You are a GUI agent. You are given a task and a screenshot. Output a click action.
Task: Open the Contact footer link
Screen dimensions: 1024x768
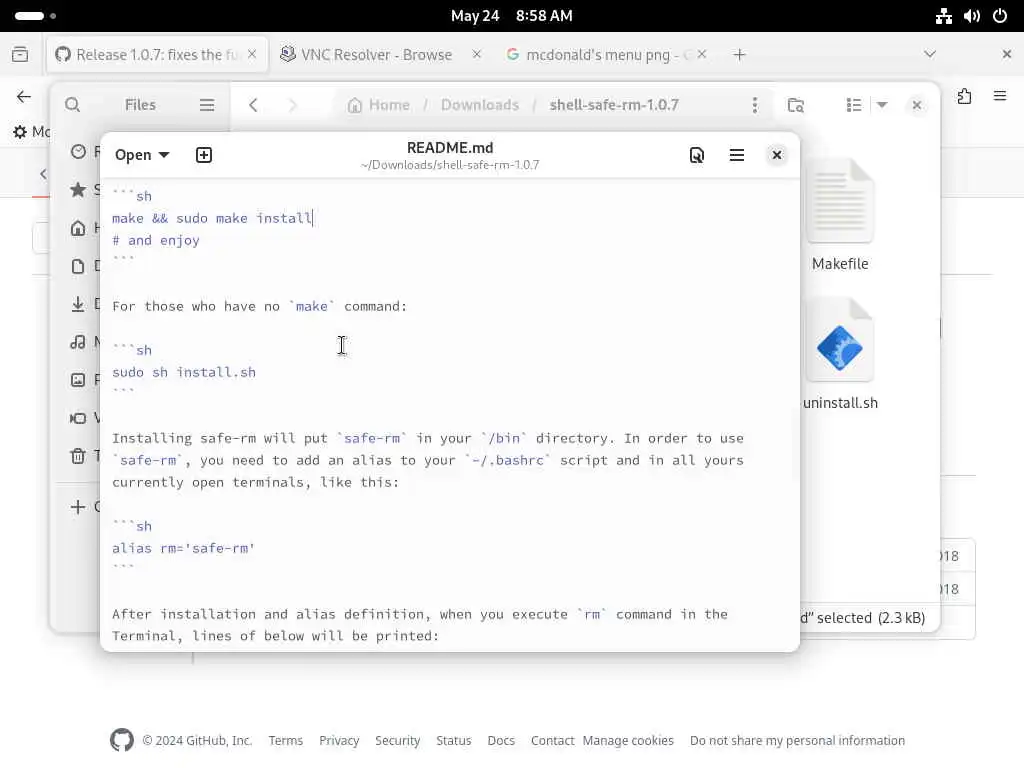(x=552, y=741)
